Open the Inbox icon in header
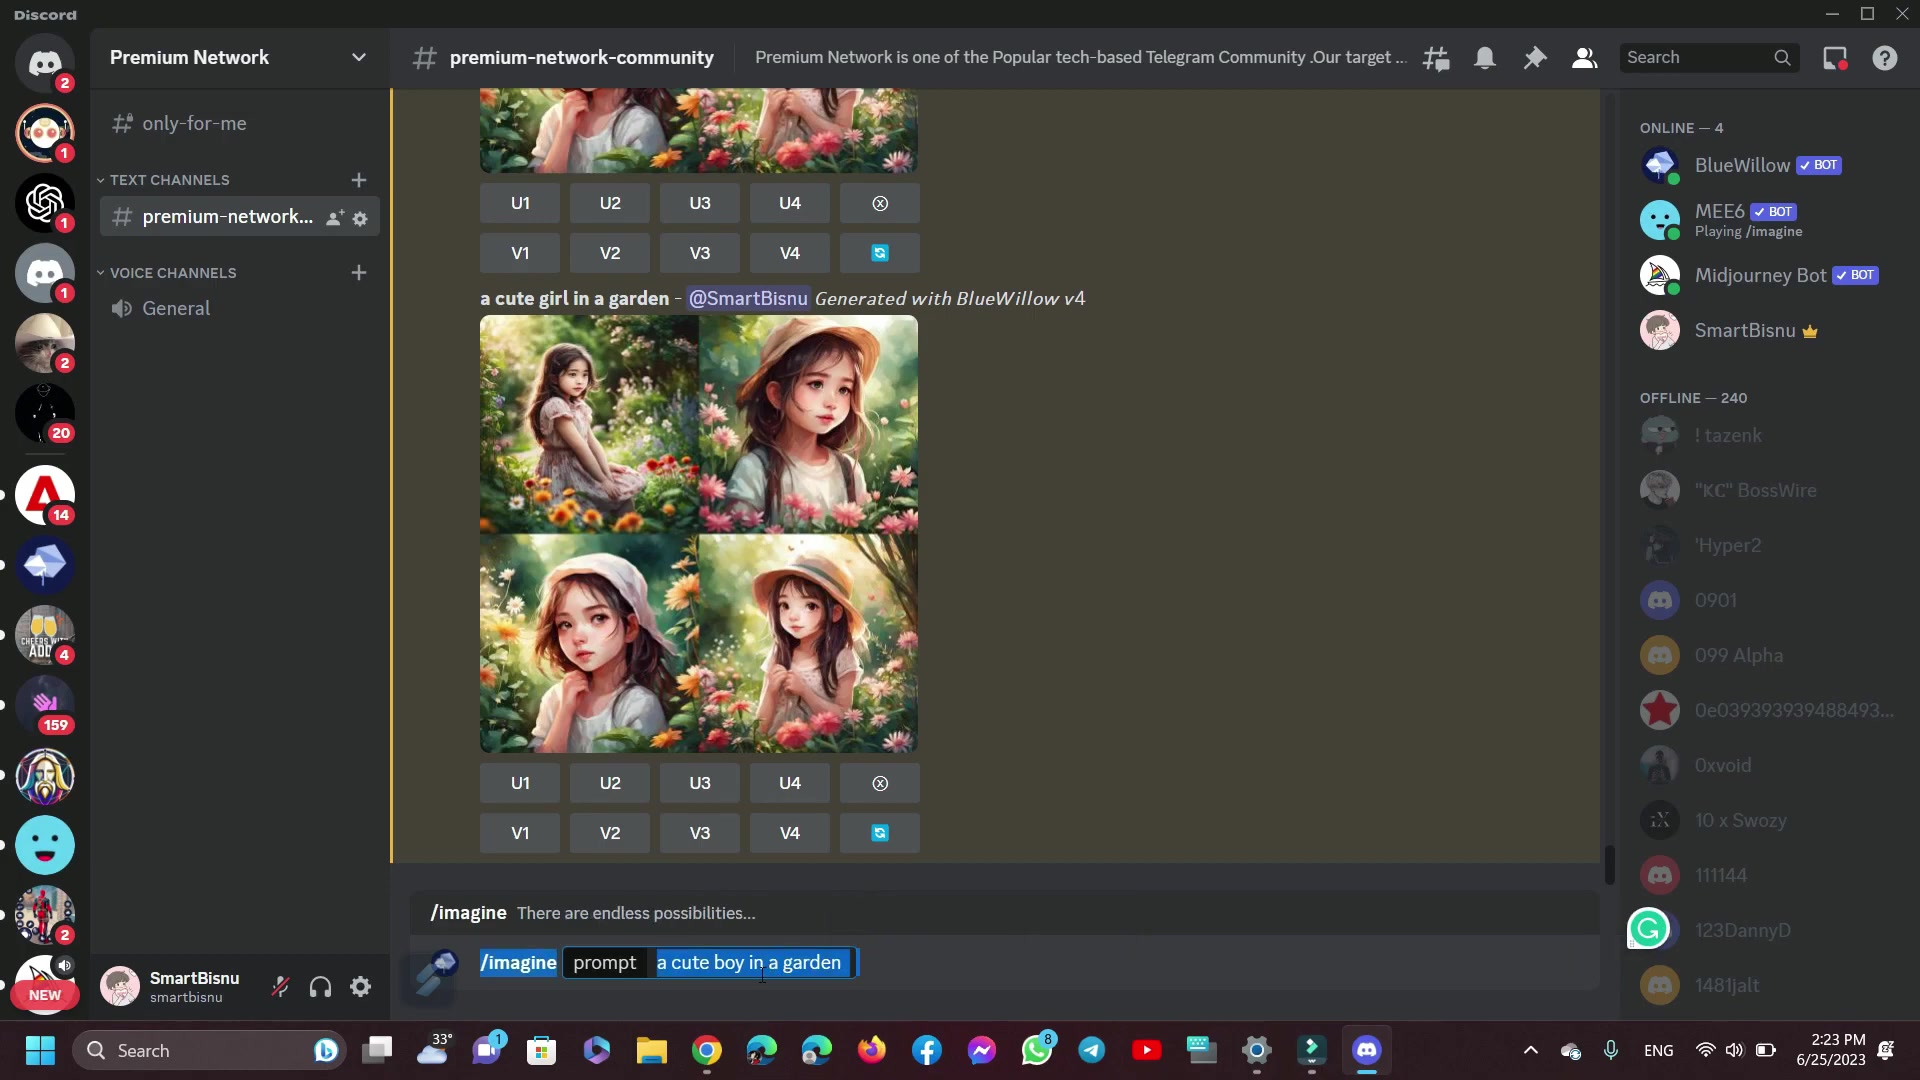This screenshot has width=1920, height=1080. pos(1835,58)
